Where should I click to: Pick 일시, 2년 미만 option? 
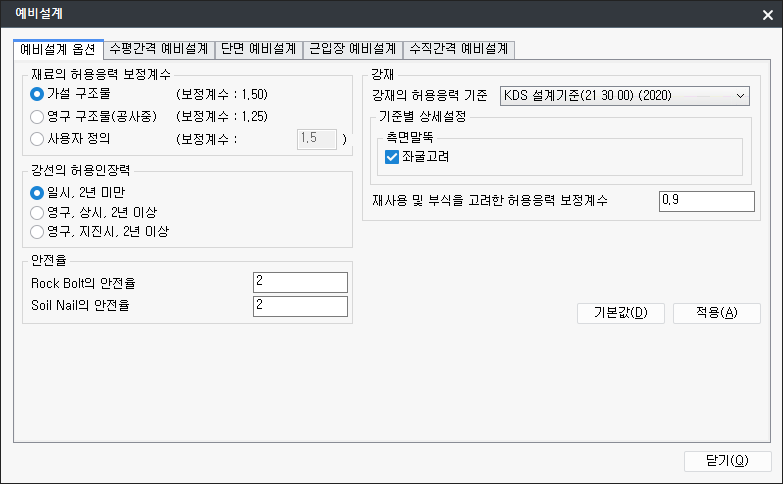[x=38, y=192]
